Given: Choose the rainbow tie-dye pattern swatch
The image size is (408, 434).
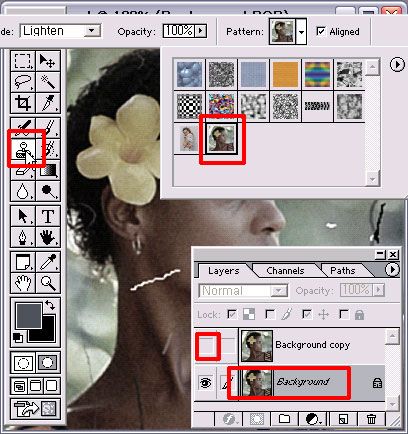Looking at the screenshot, I should 317,74.
